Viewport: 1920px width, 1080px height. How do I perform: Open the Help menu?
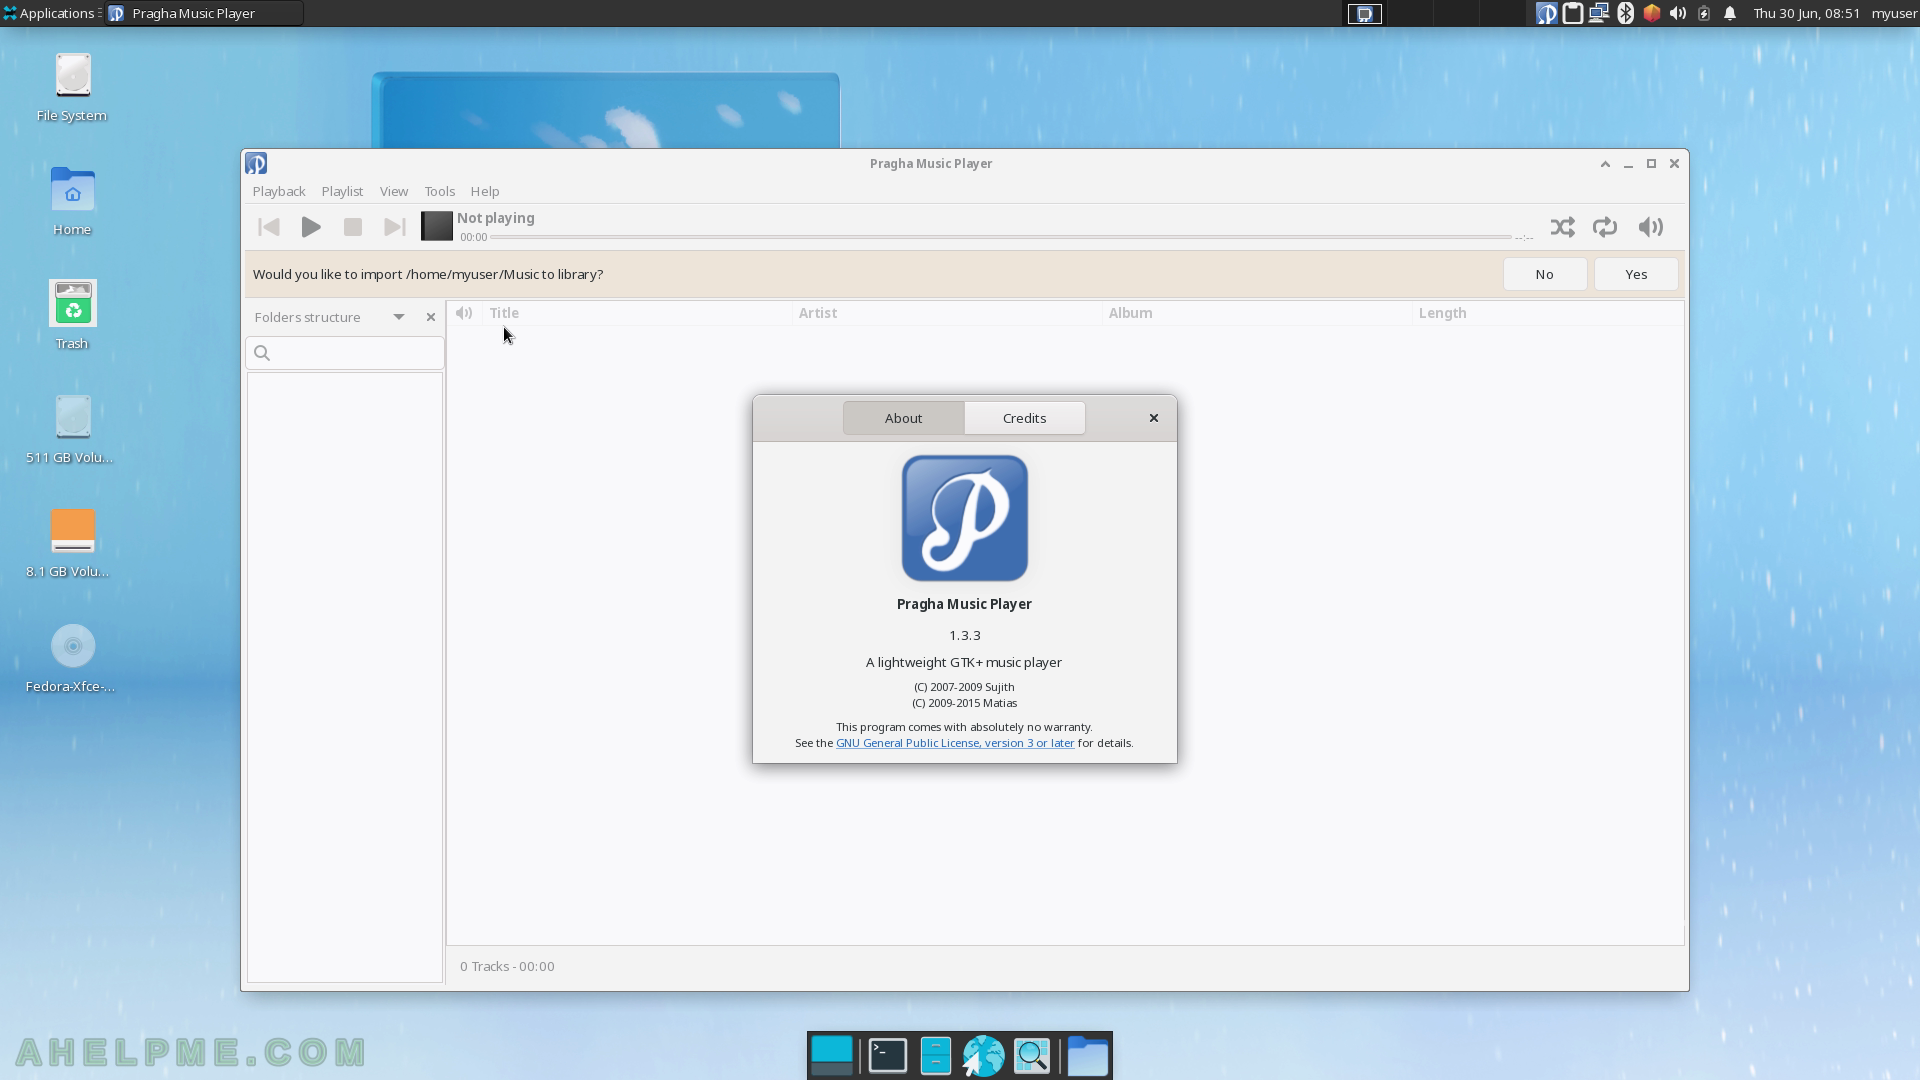click(x=485, y=191)
